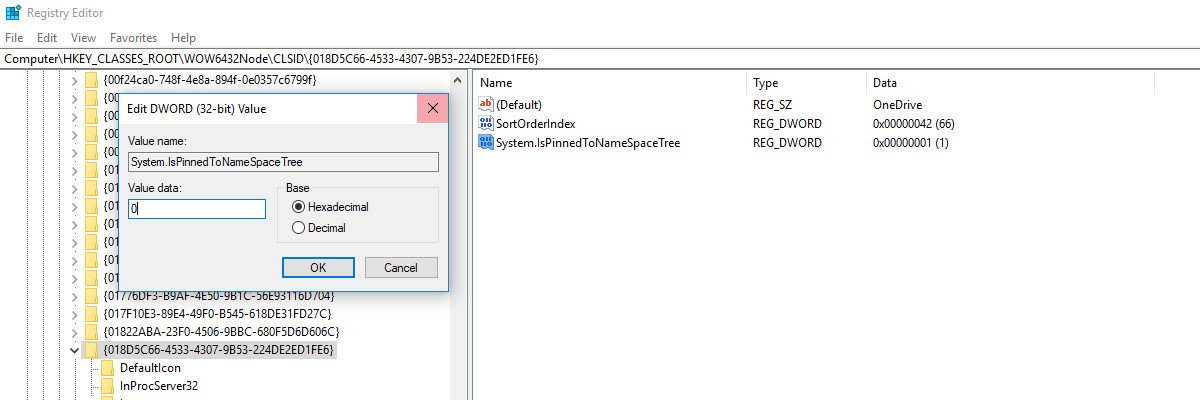Select the {01776DF3-B9AF-4E50-9B1C-56E93116D704} key label
1200x400 pixels.
click(x=219, y=296)
